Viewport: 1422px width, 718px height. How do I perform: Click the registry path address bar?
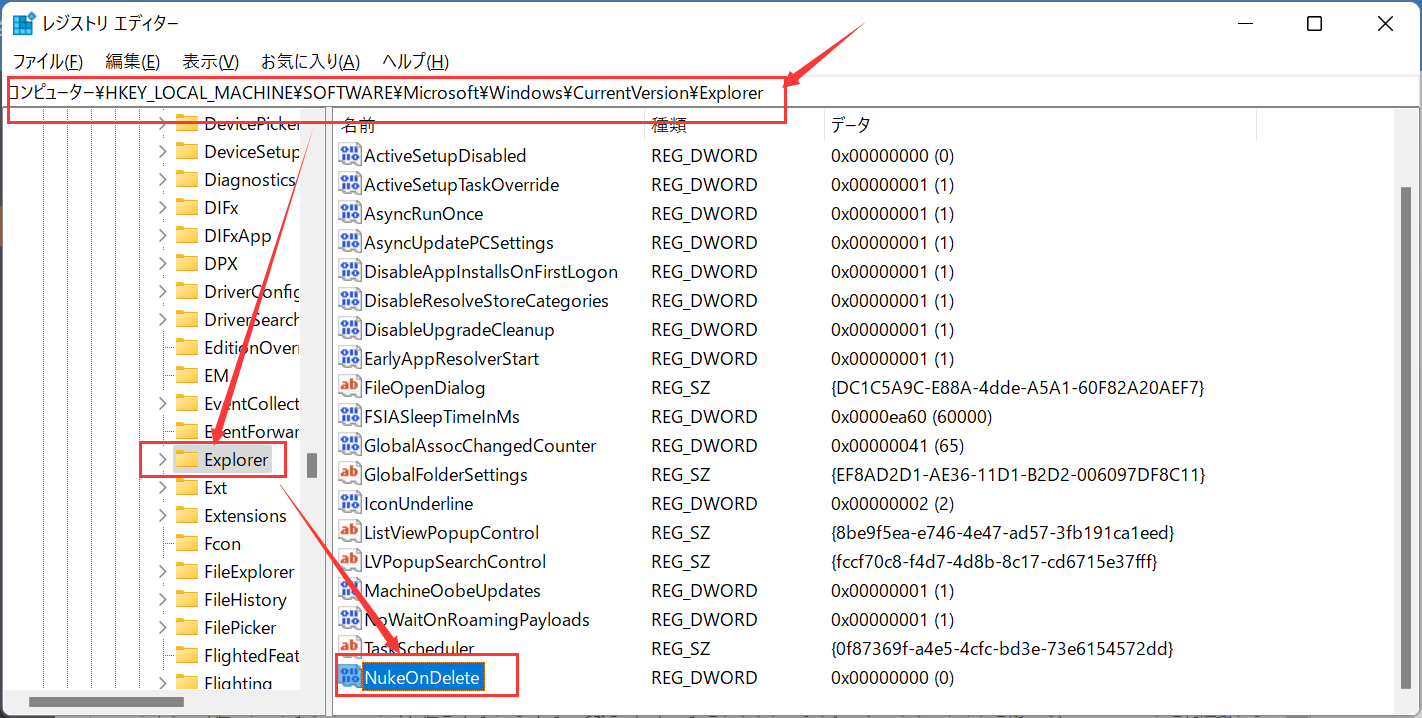tap(400, 93)
